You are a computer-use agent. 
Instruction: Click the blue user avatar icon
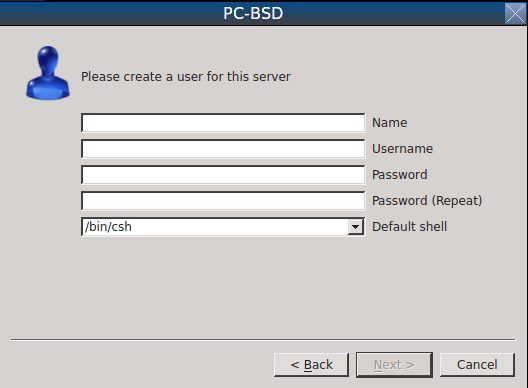pyautogui.click(x=48, y=73)
